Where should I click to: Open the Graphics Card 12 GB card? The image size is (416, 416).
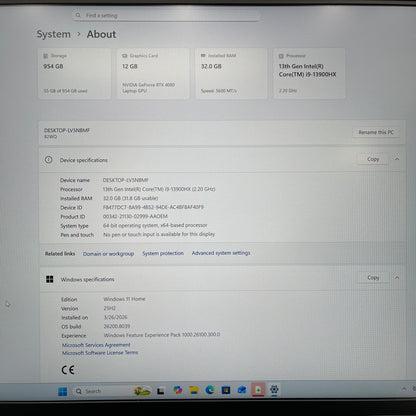(x=153, y=73)
